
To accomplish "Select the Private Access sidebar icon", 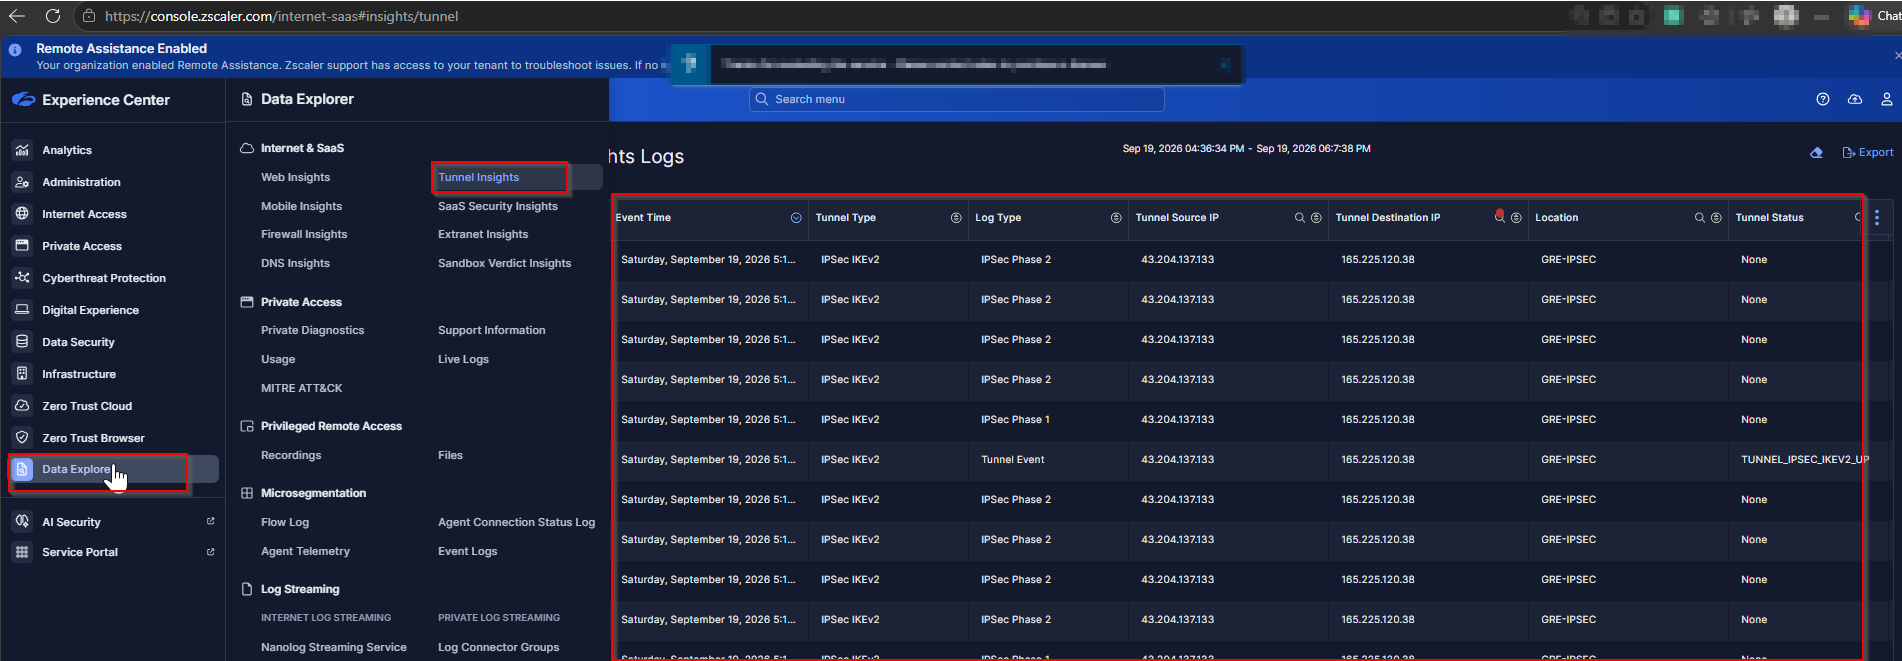I will pos(22,246).
